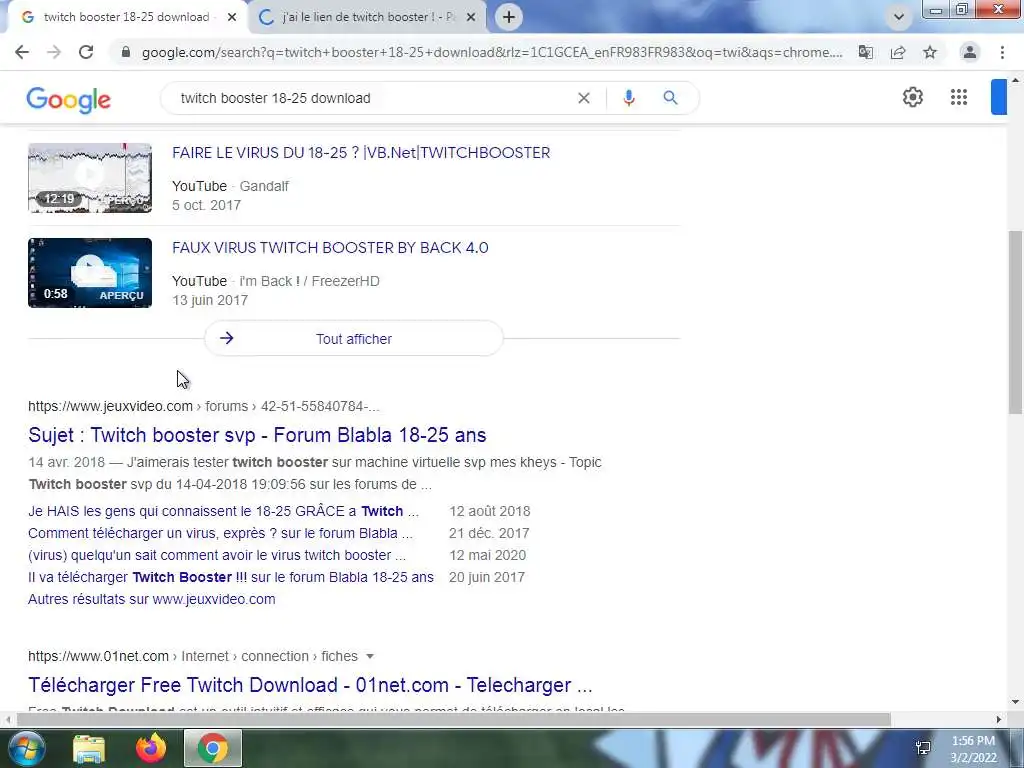Open Chrome three-dot menu

(1002, 52)
